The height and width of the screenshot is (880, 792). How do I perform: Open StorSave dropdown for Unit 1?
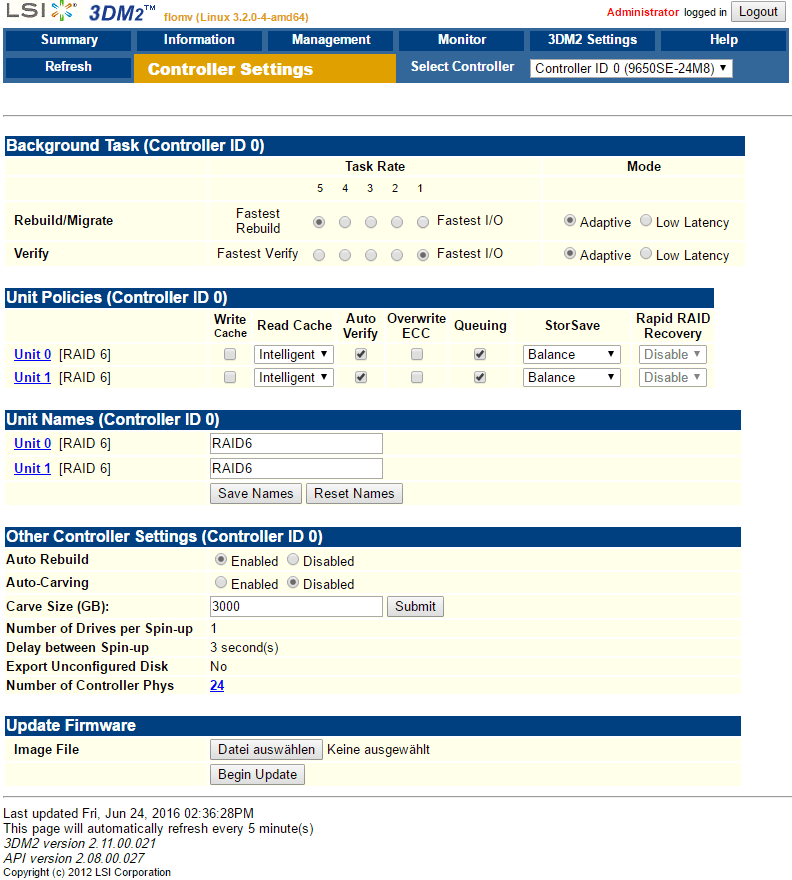point(571,378)
